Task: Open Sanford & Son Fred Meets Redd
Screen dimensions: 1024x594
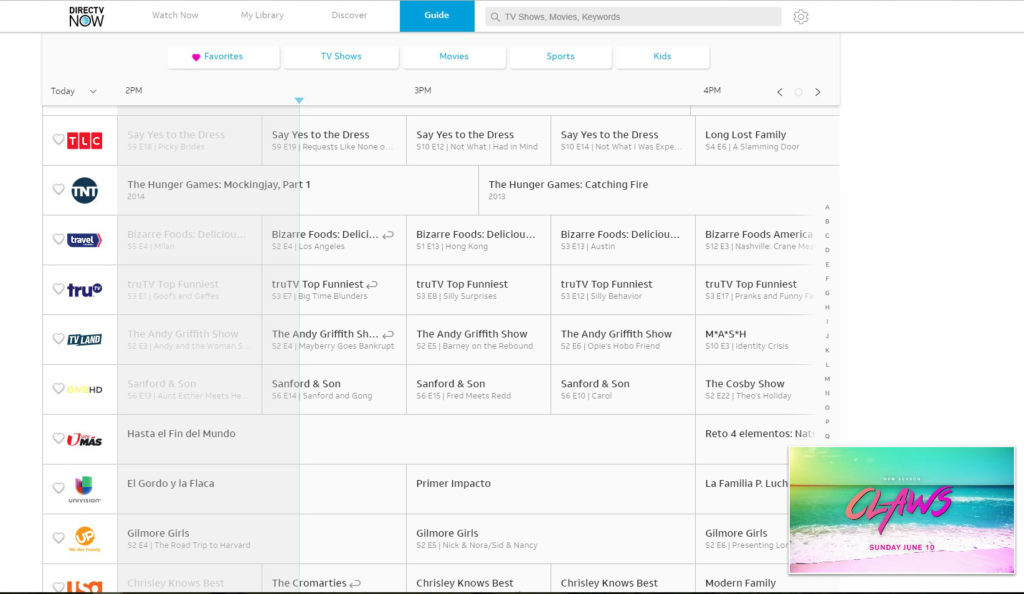Action: pyautogui.click(x=479, y=389)
